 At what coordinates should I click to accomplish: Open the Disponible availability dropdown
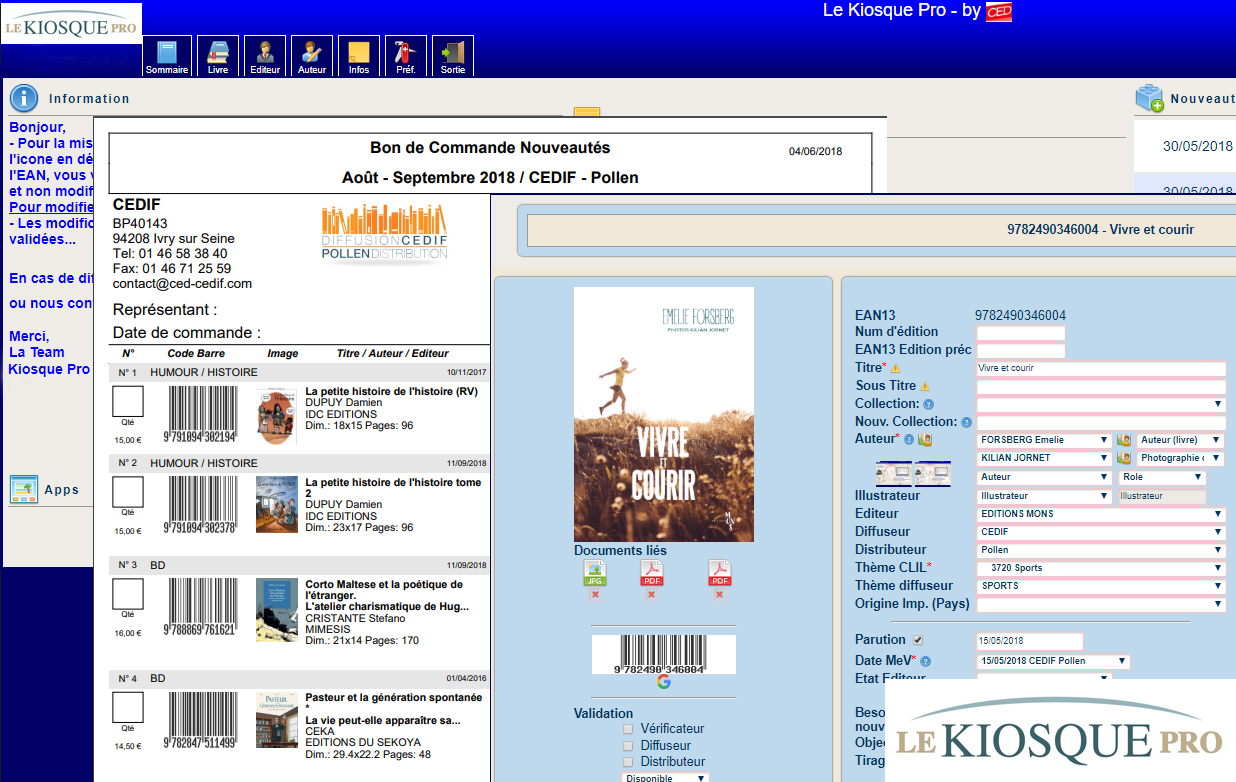[x=666, y=777]
